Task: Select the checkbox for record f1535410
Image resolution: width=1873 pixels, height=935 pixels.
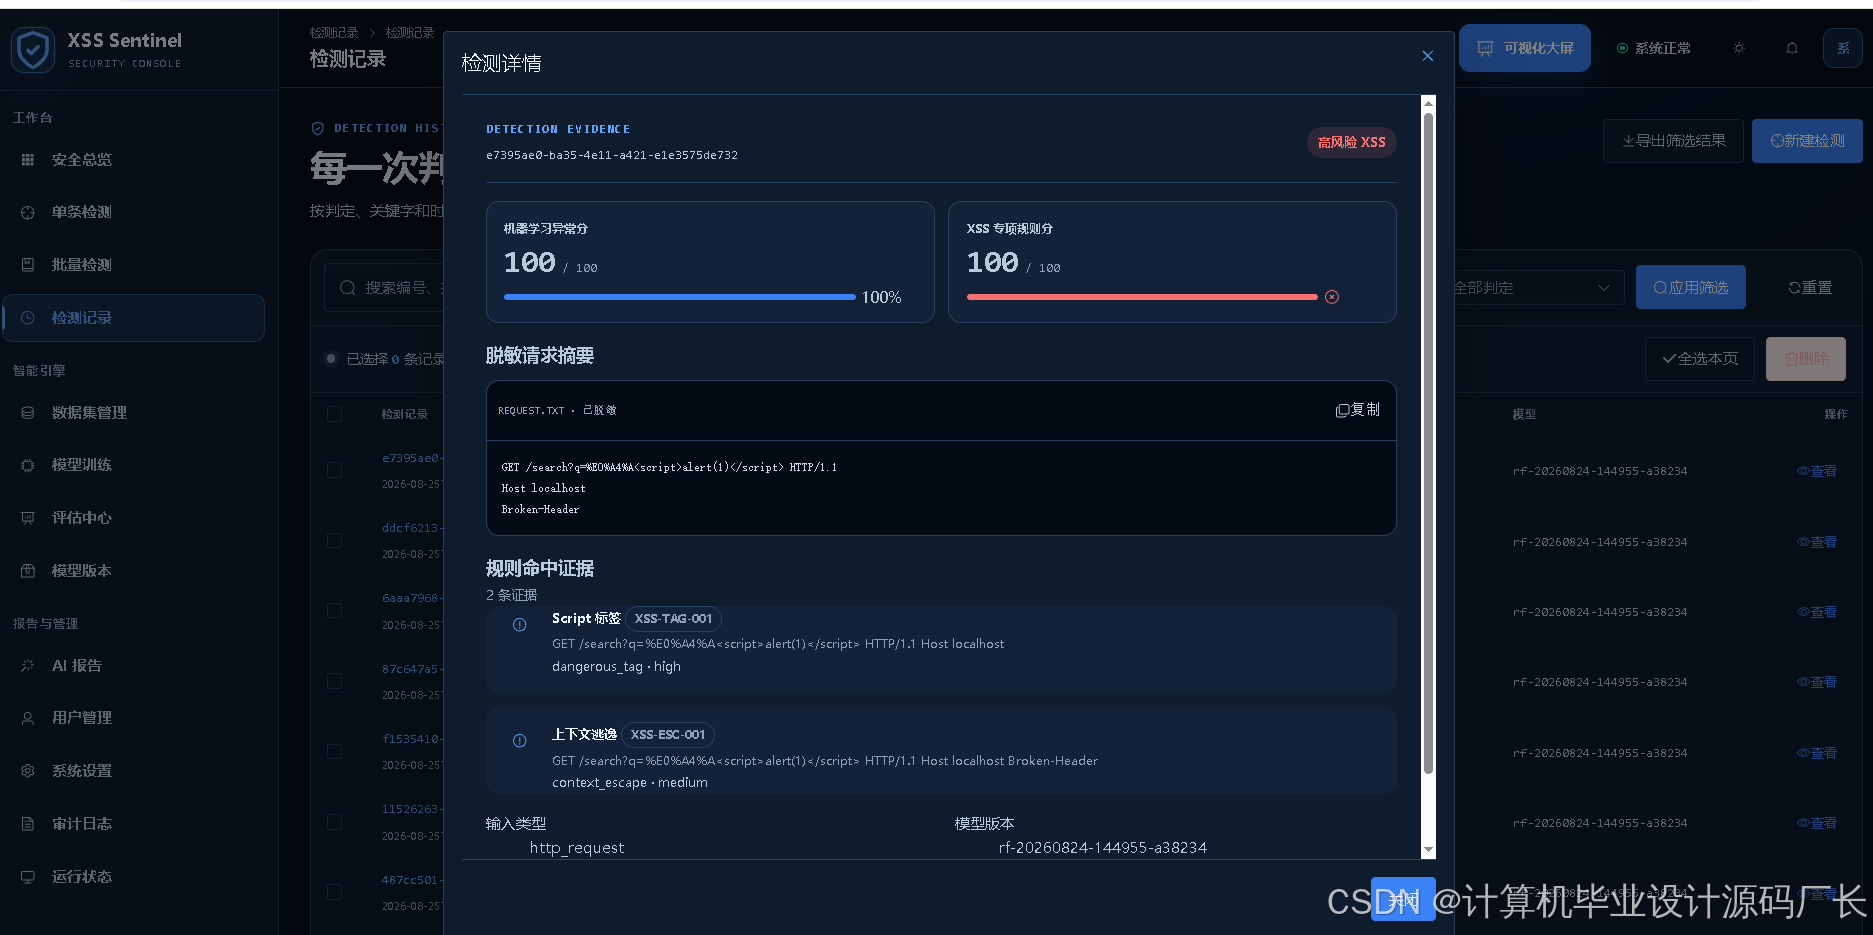Action: (334, 752)
